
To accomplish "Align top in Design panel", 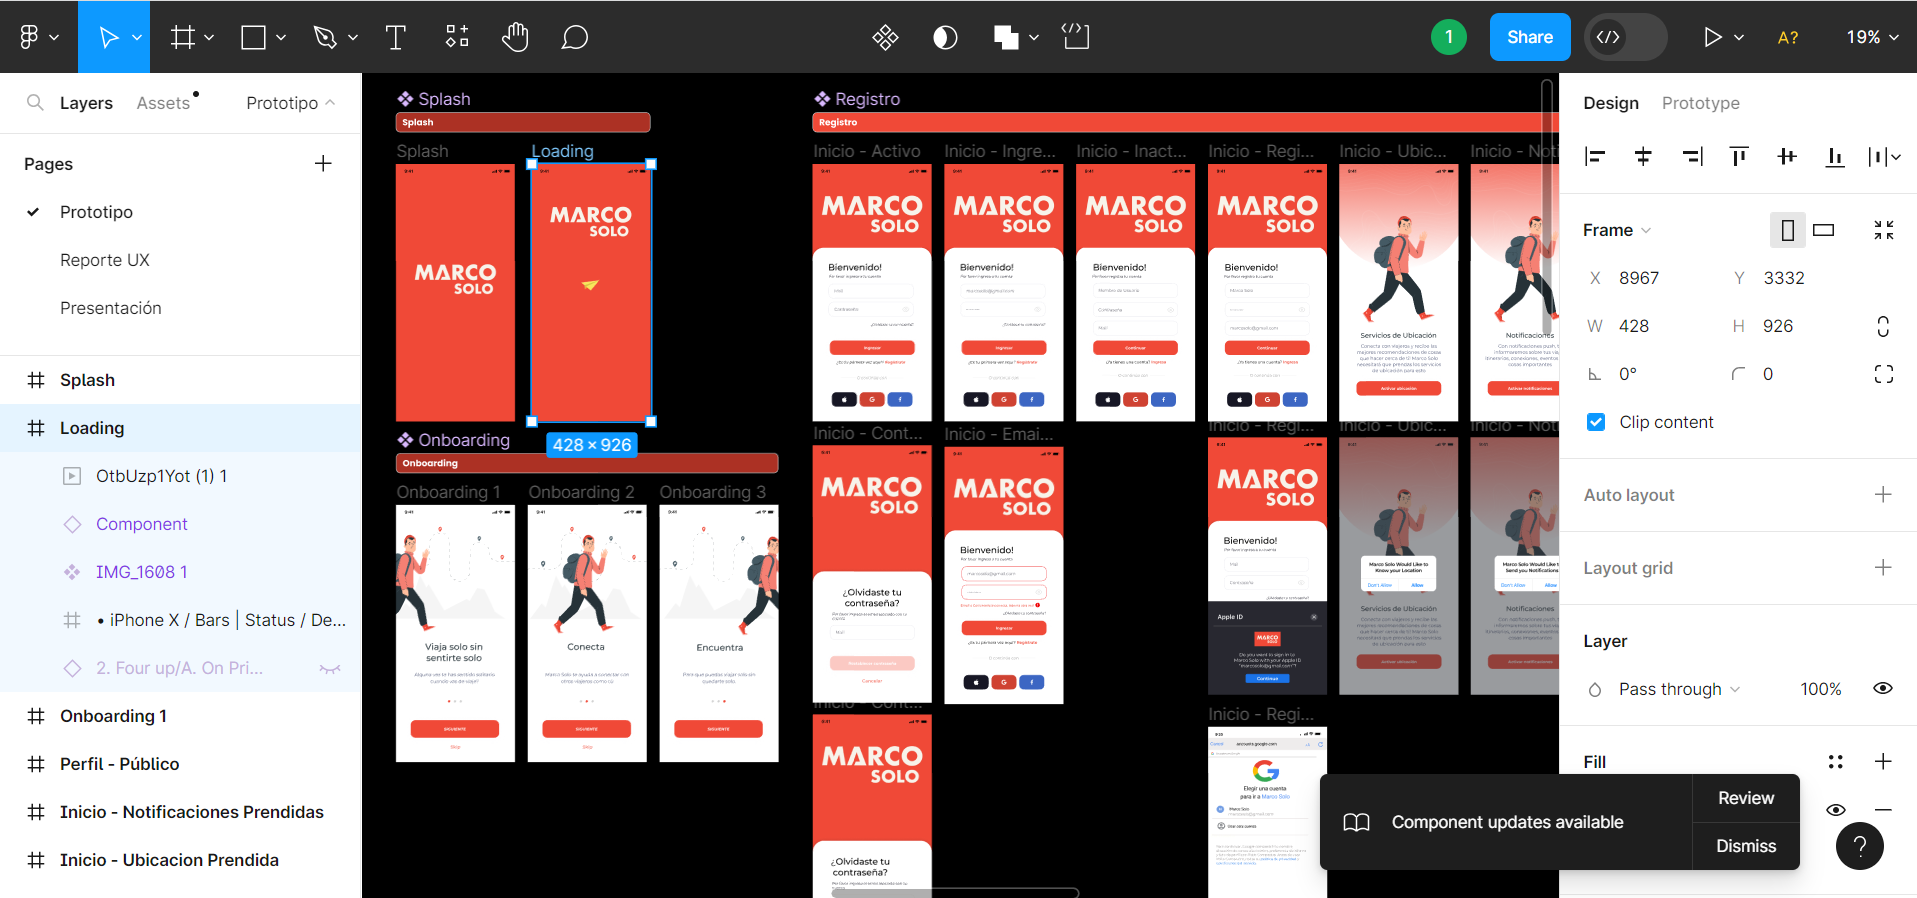I will click(x=1739, y=156).
